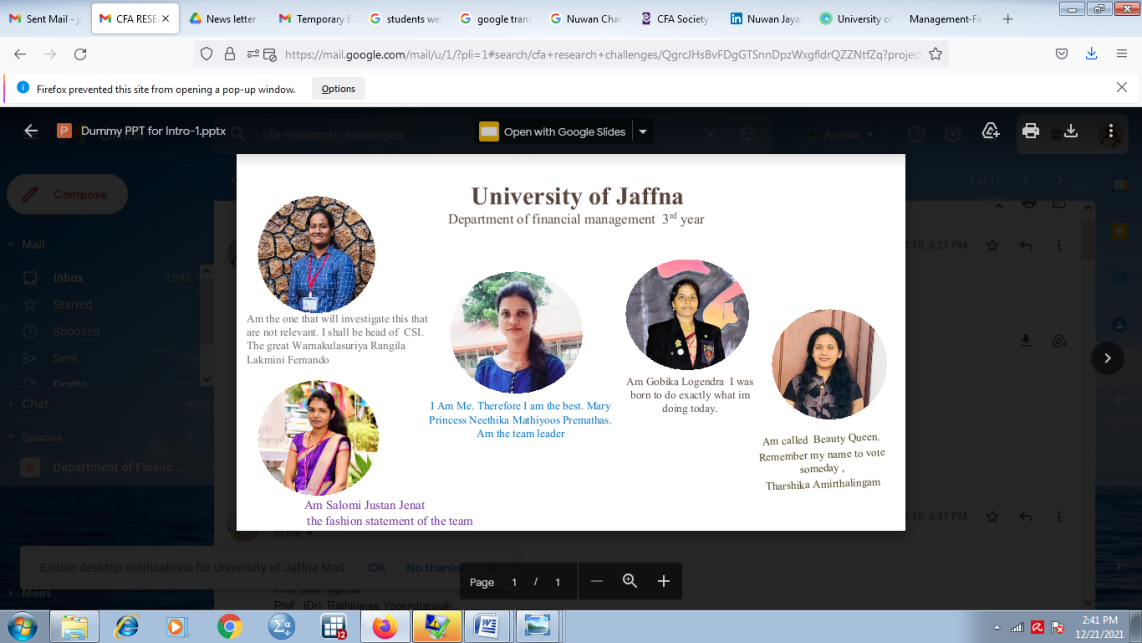Download the previewed pptx file
The width and height of the screenshot is (1142, 643).
[1070, 131]
